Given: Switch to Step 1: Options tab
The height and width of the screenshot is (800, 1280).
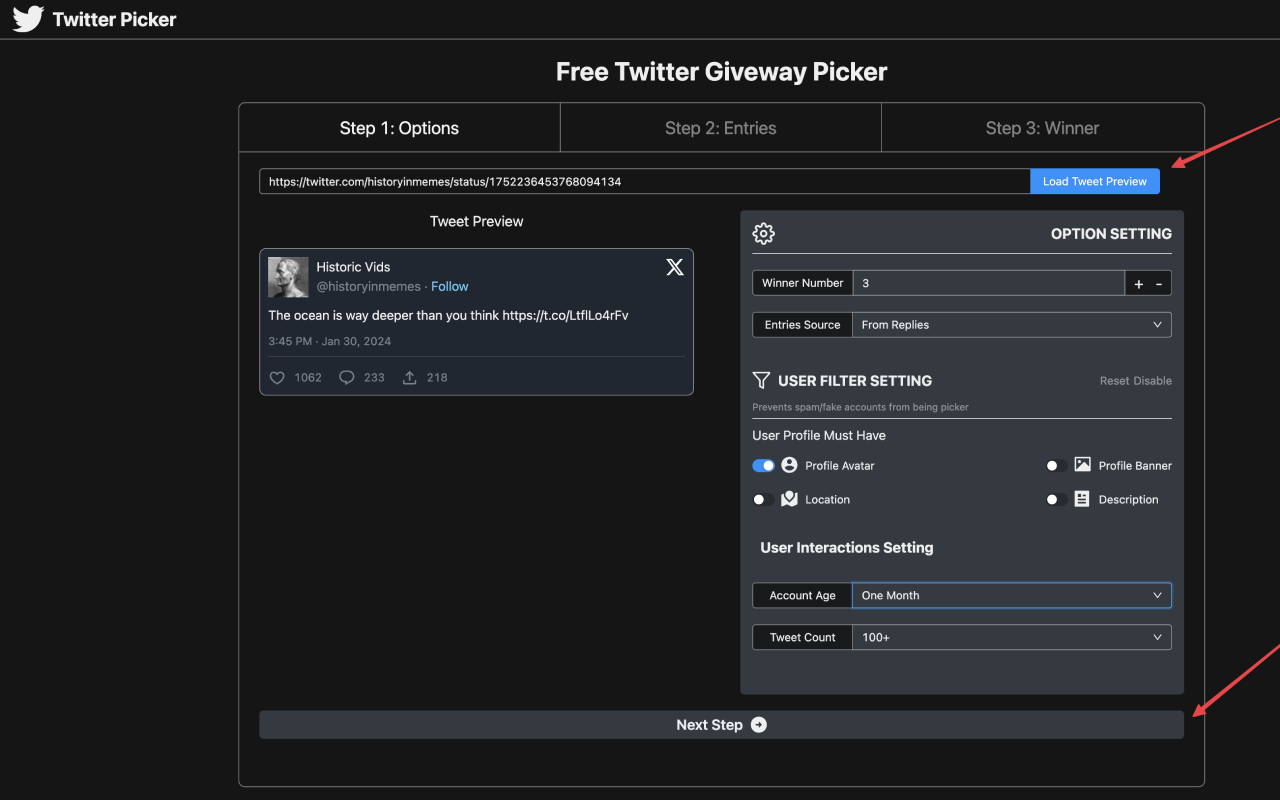Looking at the screenshot, I should pos(399,128).
